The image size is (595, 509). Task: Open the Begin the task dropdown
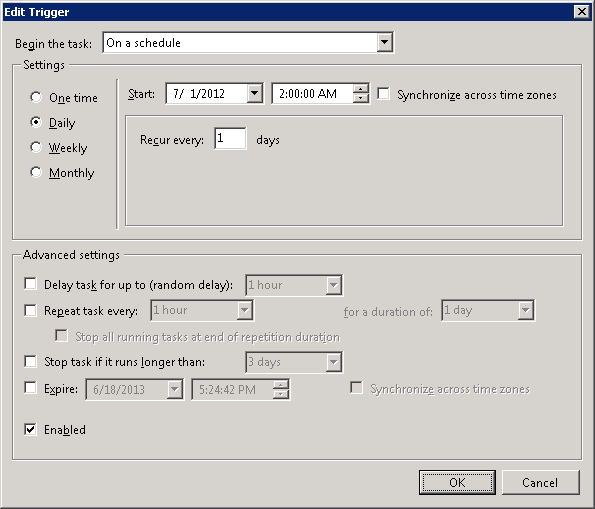[x=384, y=43]
